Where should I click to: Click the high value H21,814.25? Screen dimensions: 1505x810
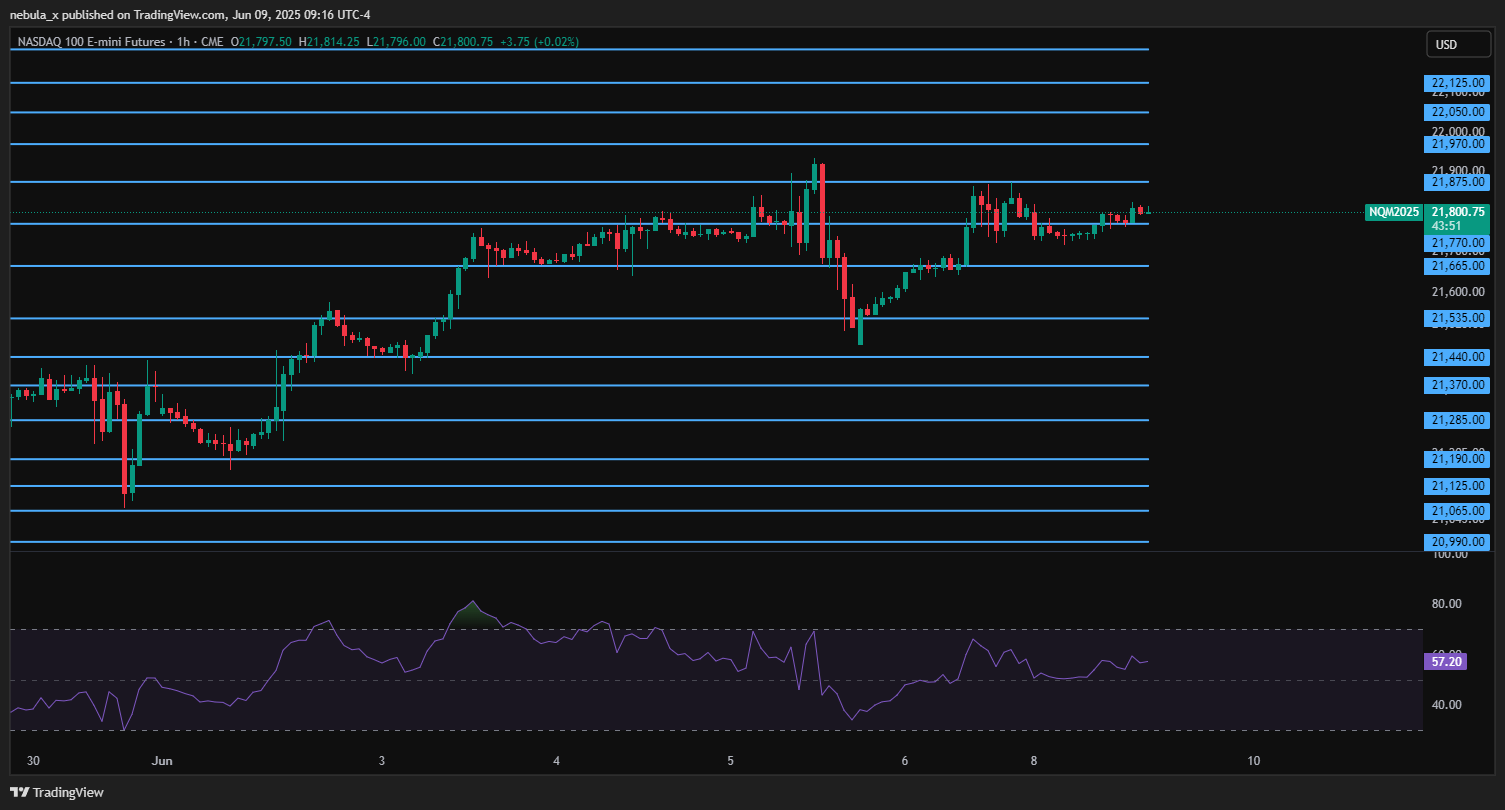pos(329,42)
